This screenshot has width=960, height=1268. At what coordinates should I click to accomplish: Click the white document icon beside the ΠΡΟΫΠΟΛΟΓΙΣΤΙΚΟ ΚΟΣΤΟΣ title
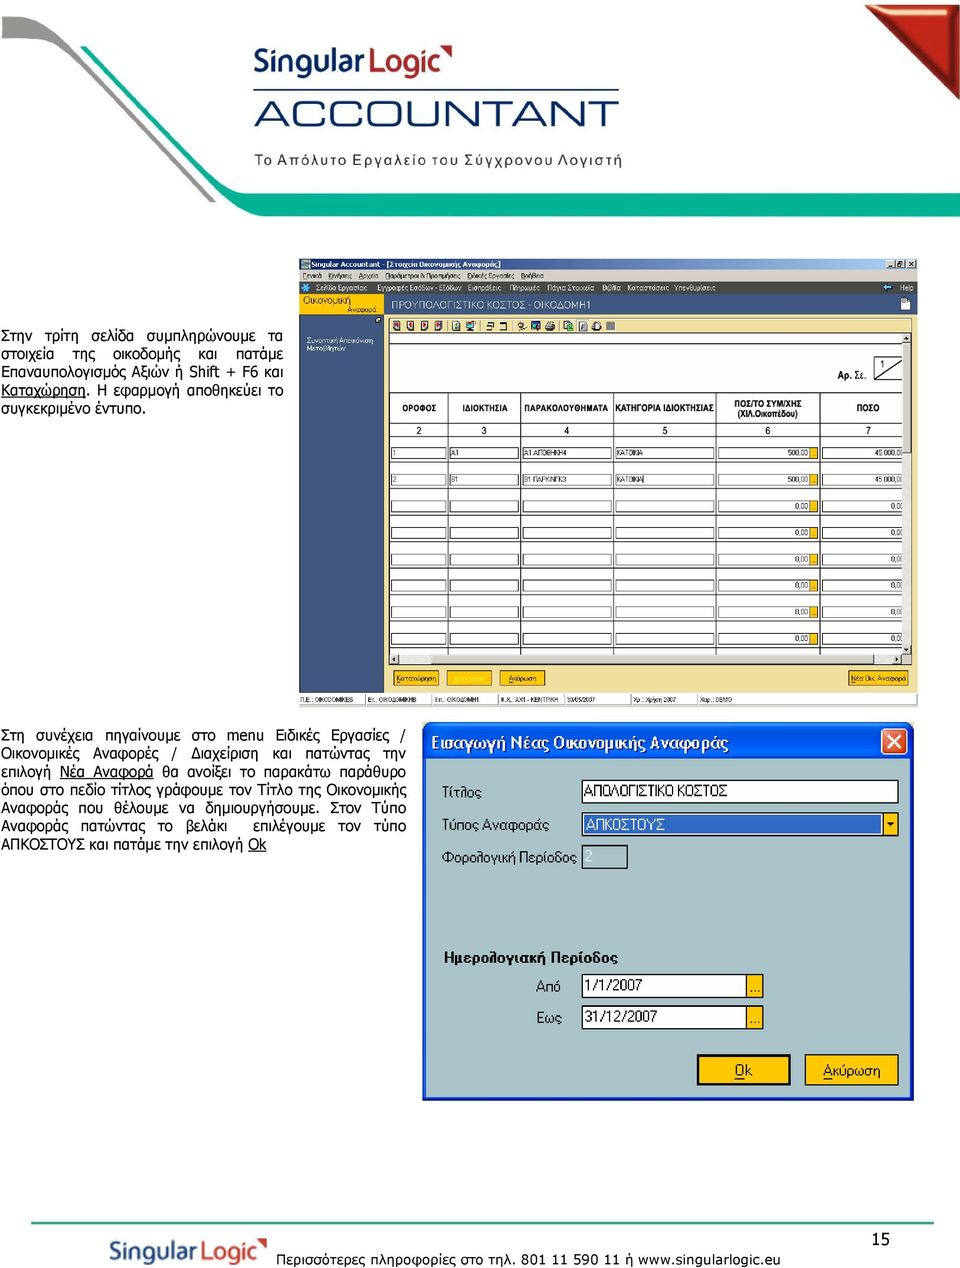pyautogui.click(x=906, y=304)
